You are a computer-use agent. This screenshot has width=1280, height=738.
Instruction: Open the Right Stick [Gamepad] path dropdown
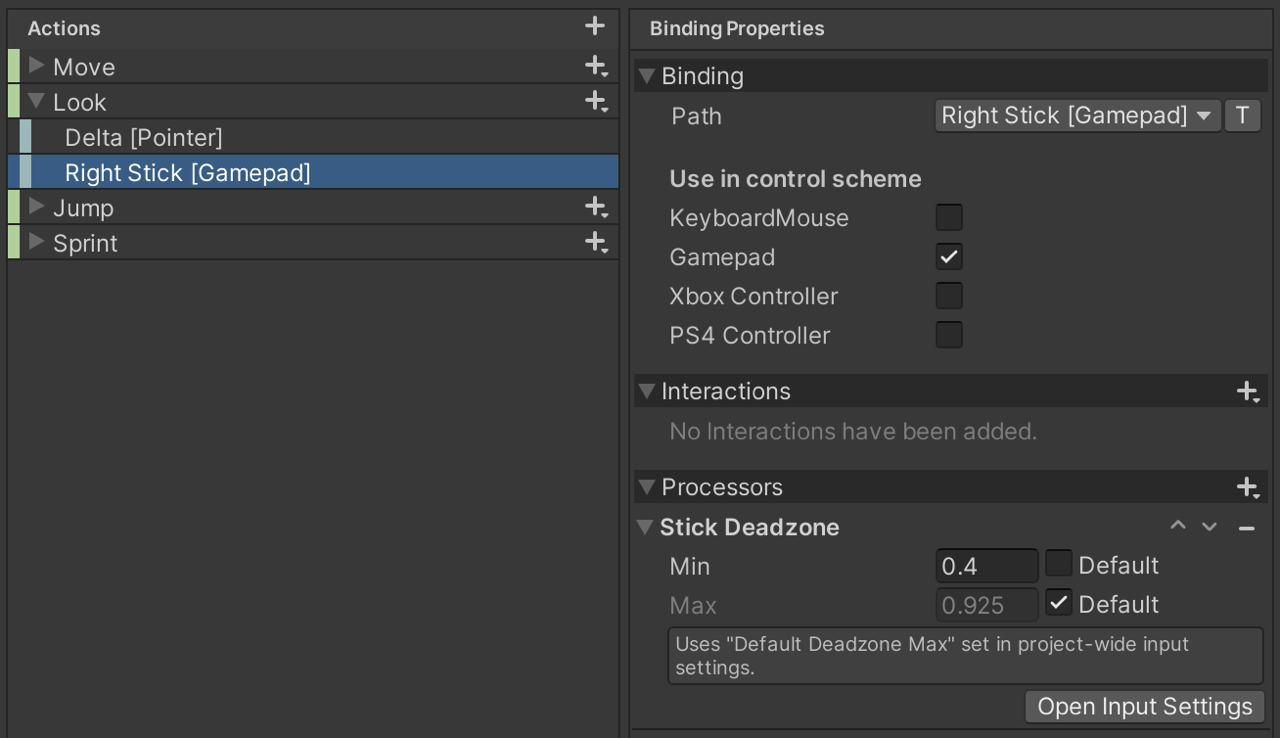point(1077,115)
